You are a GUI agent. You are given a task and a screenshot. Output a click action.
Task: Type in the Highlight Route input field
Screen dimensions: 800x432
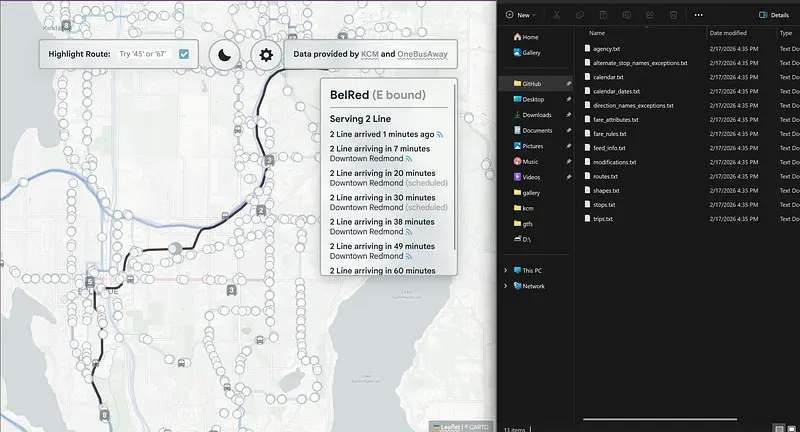(x=145, y=54)
